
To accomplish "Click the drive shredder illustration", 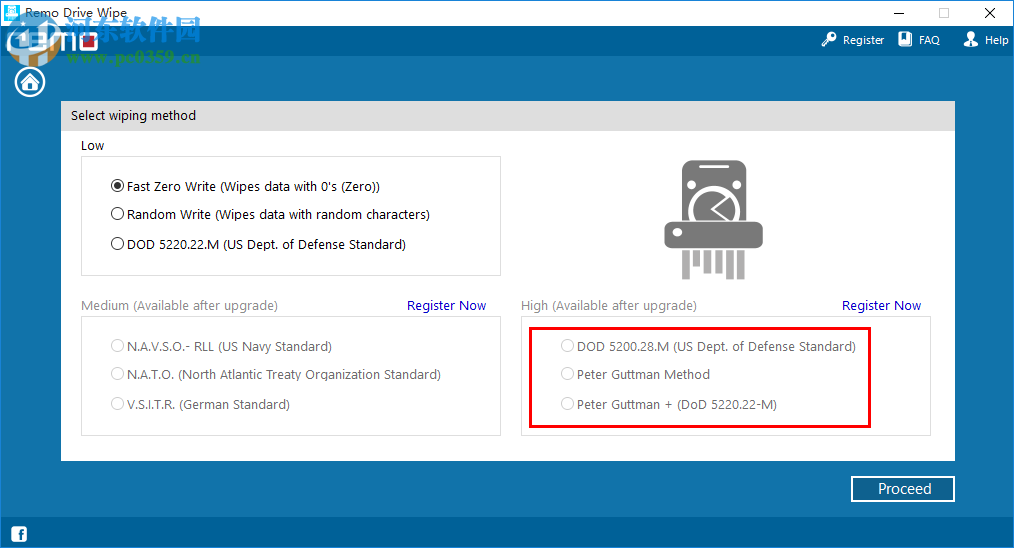I will click(x=713, y=220).
